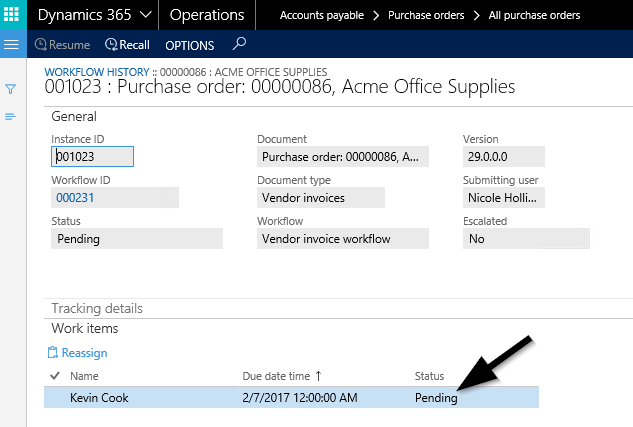Click the Instance ID input field
The width and height of the screenshot is (633, 427).
click(92, 157)
